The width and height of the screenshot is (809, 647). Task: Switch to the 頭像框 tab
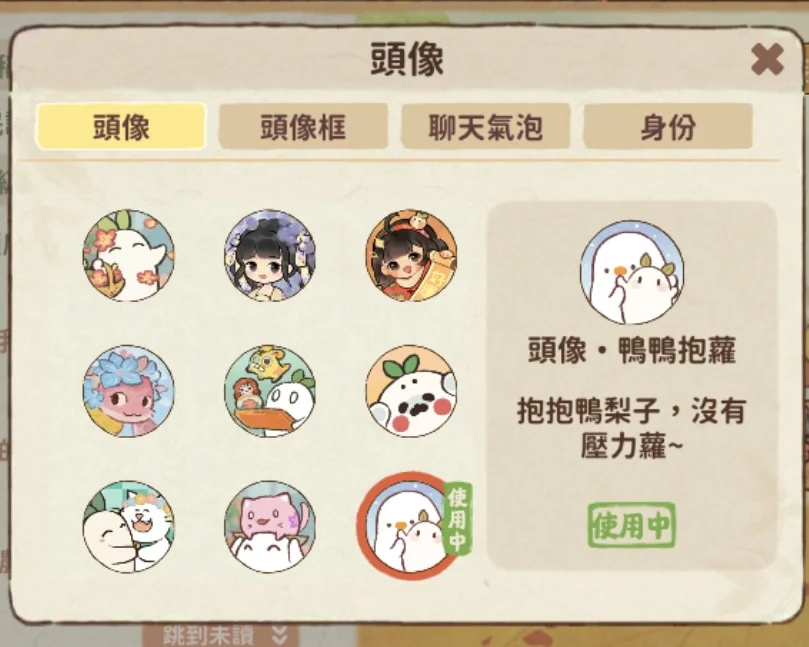[x=303, y=126]
